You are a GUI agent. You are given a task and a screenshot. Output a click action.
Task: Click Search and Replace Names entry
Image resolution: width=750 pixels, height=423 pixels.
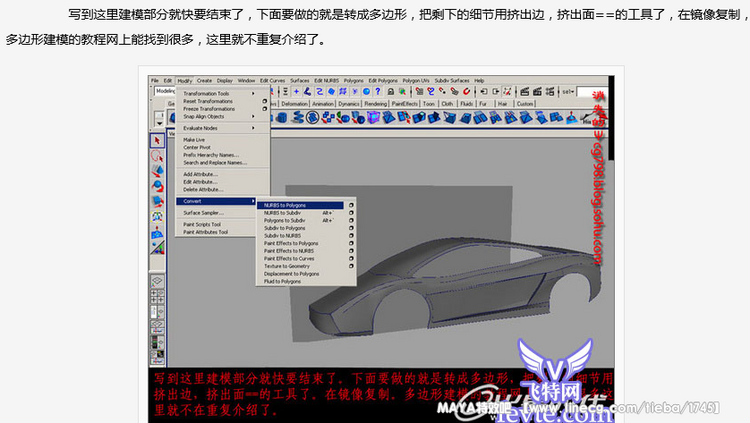tap(214, 162)
